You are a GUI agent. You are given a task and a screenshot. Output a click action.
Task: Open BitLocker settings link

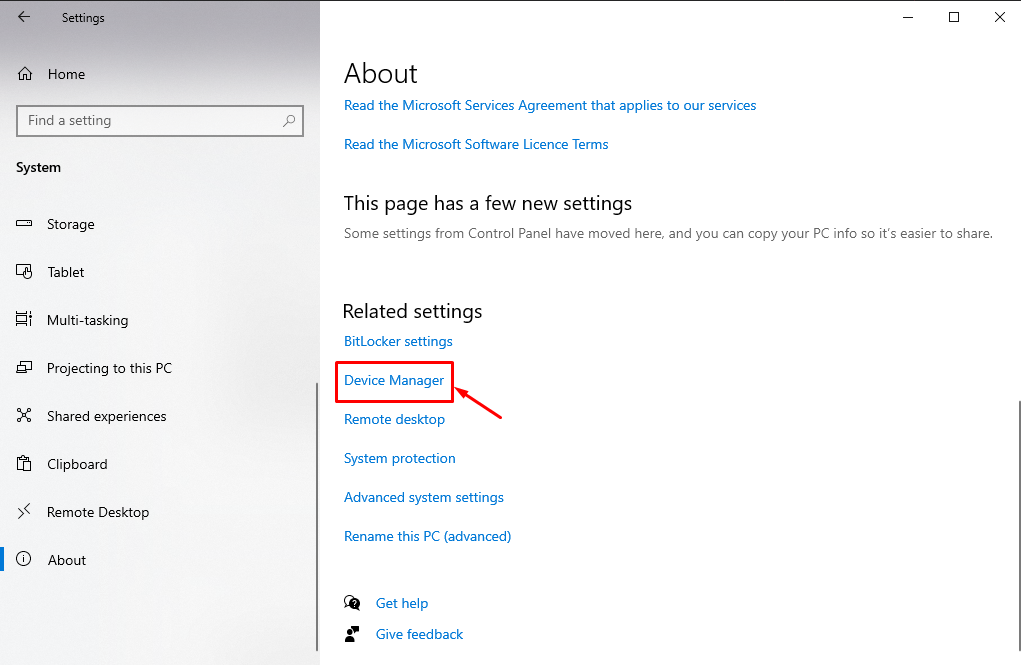[398, 341]
